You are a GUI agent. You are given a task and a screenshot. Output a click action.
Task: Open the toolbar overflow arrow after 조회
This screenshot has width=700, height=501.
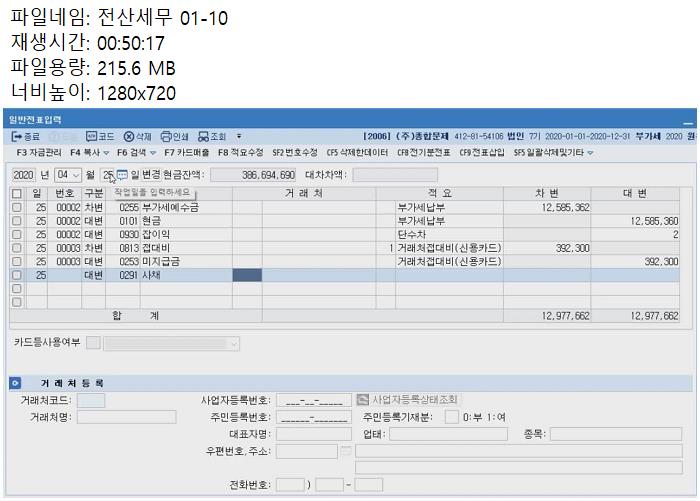pos(239,136)
